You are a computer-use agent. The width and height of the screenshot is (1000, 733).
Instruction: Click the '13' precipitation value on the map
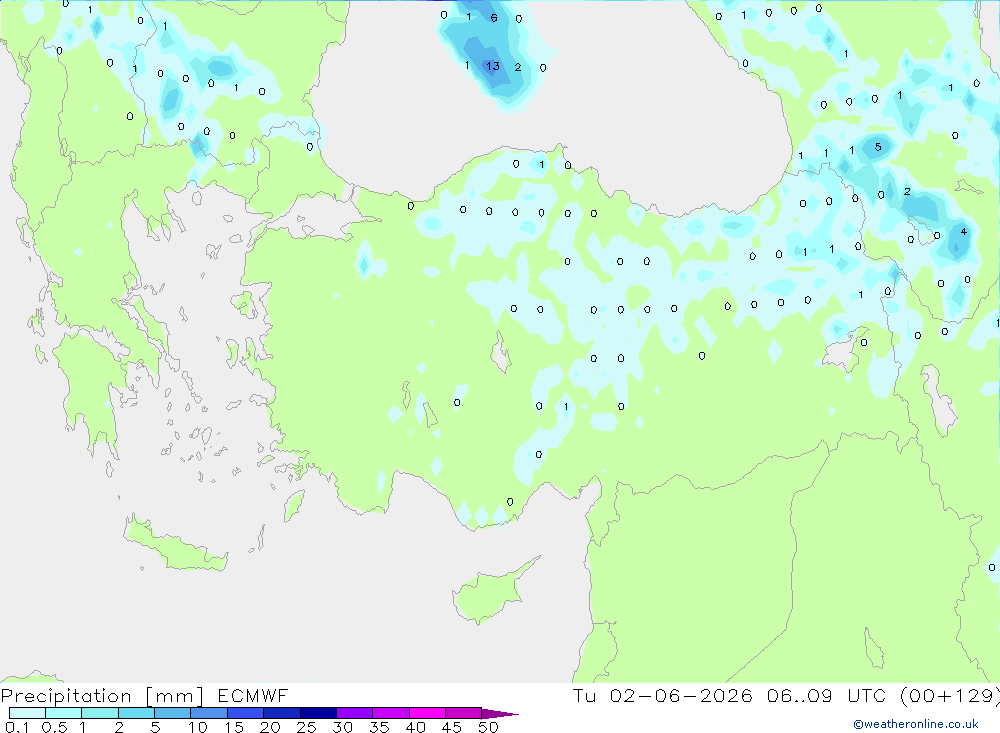[492, 66]
